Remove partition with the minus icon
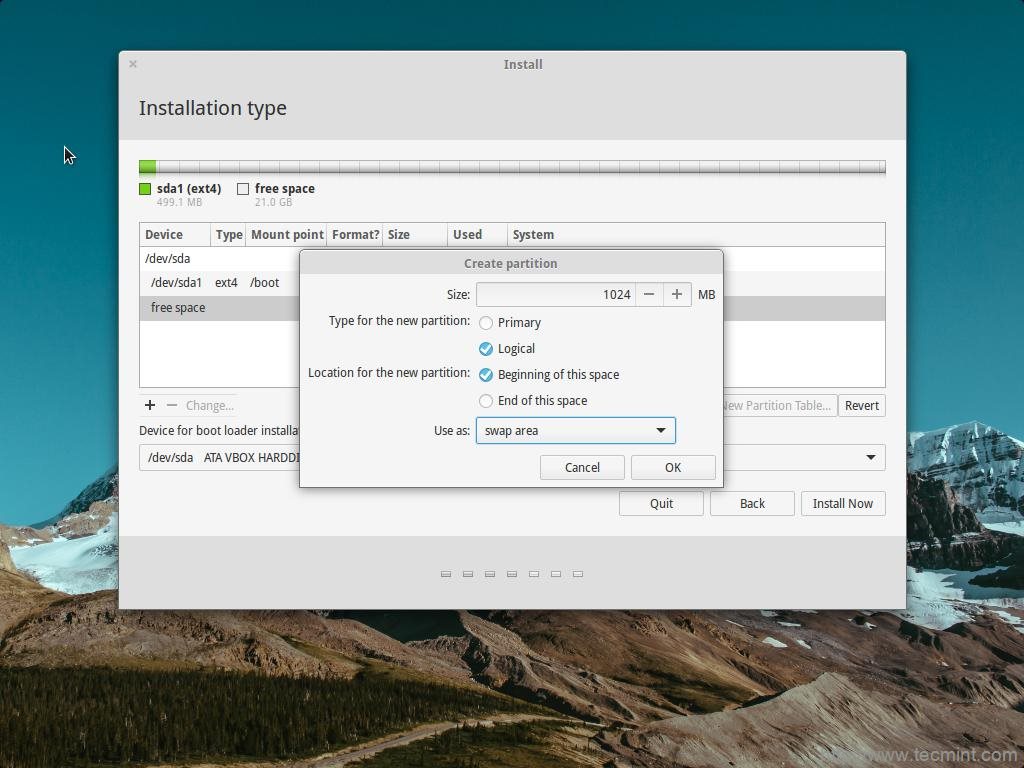Viewport: 1024px width, 768px height. pos(172,406)
